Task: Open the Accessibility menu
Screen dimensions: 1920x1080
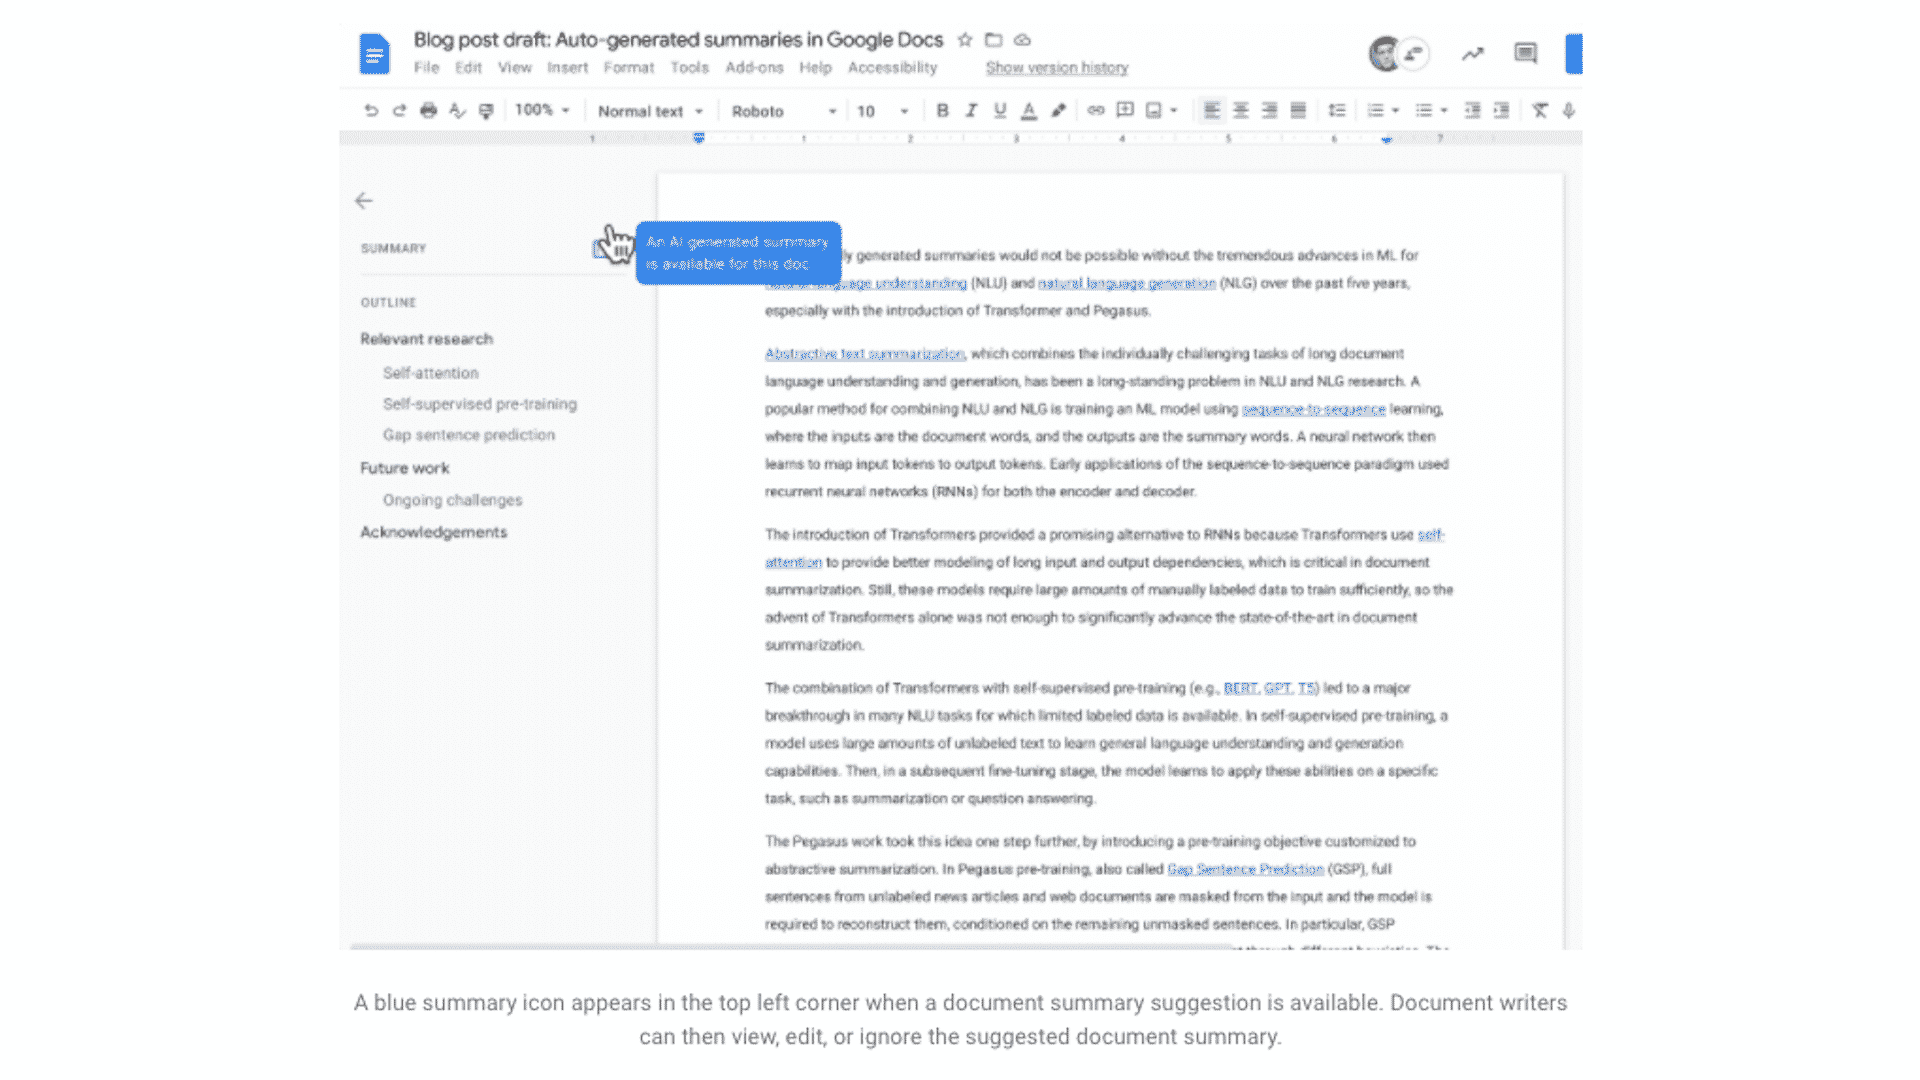Action: (892, 68)
